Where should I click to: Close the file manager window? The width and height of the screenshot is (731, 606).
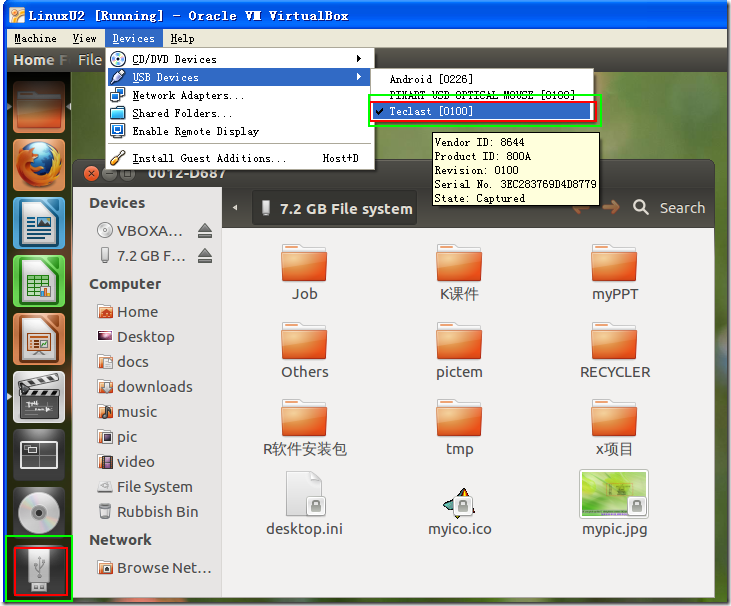coord(91,174)
